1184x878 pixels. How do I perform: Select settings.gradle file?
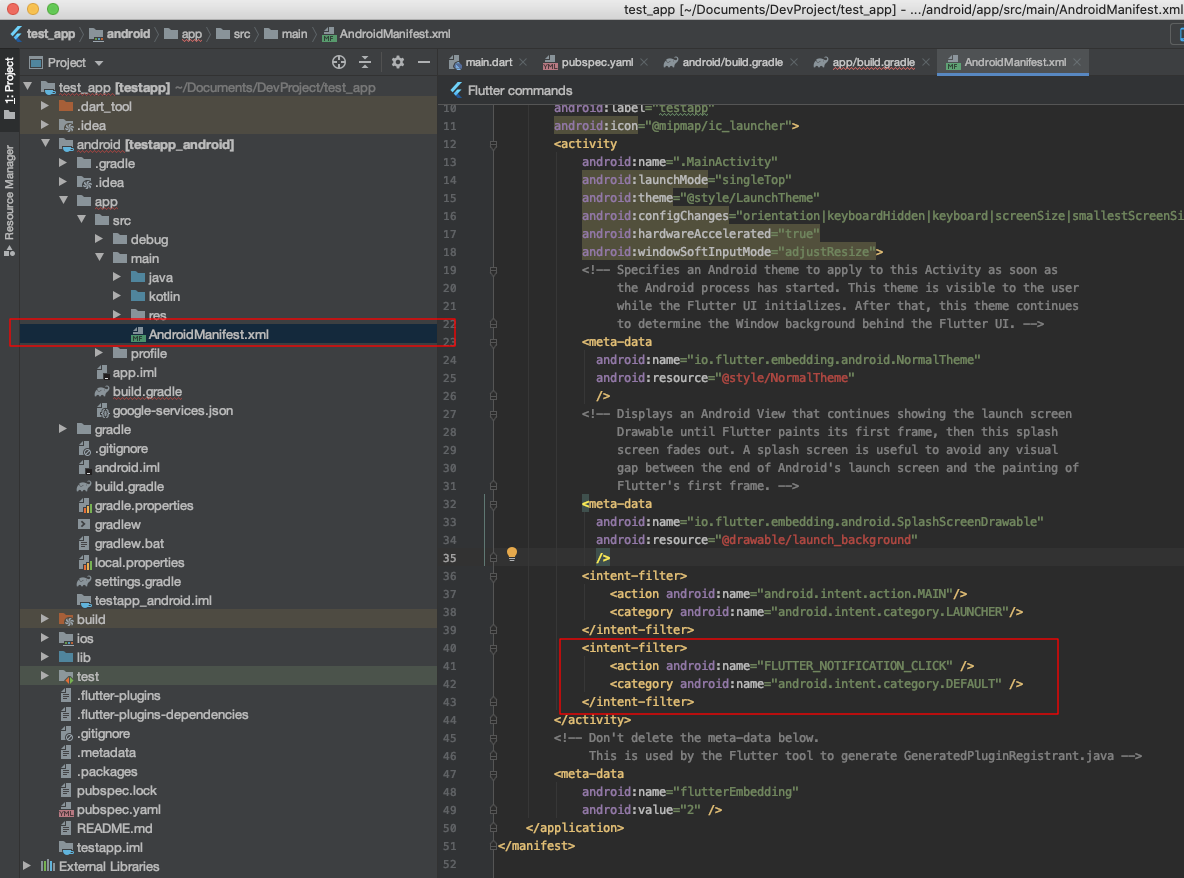137,581
